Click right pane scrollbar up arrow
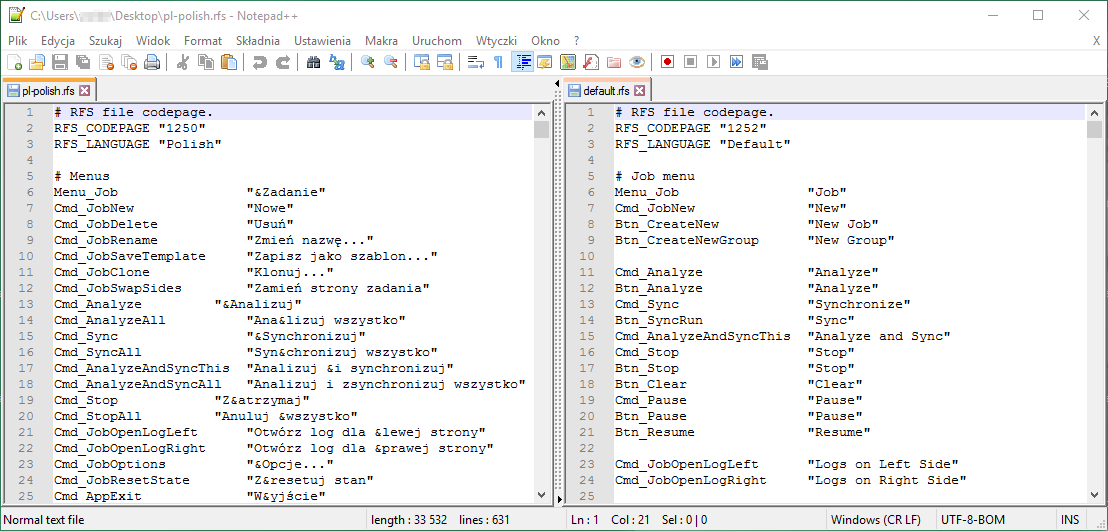 pyautogui.click(x=1094, y=112)
